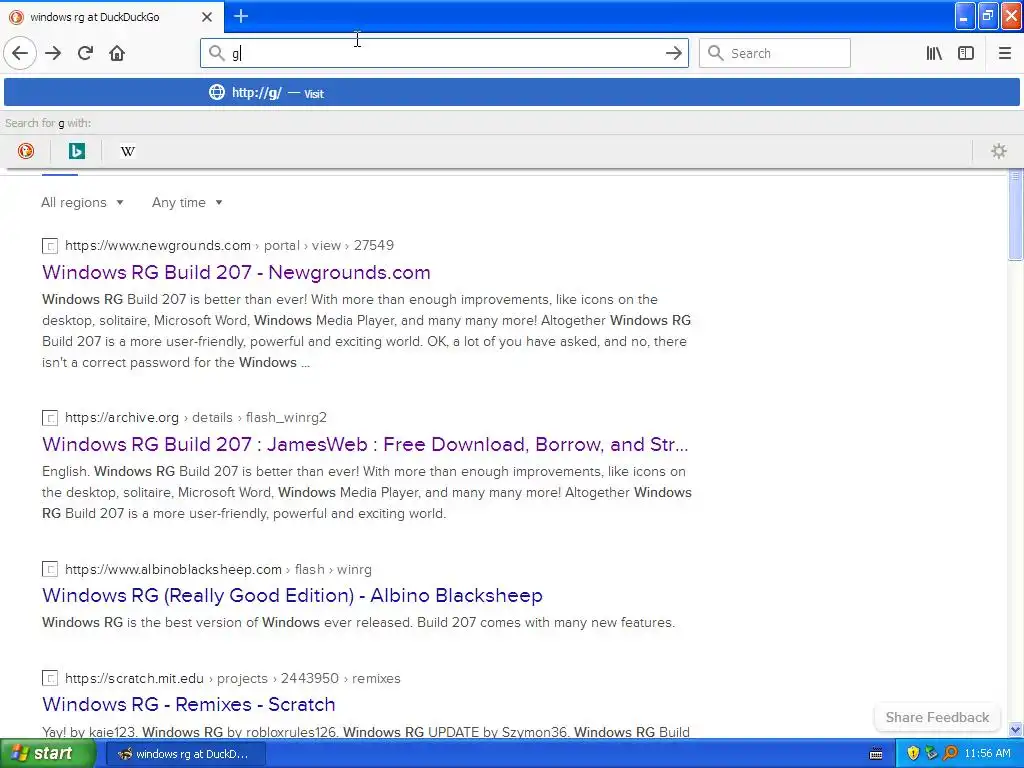Click albinoblacksheep.com result favicon
Viewport: 1024px width, 768px height.
tap(50, 569)
